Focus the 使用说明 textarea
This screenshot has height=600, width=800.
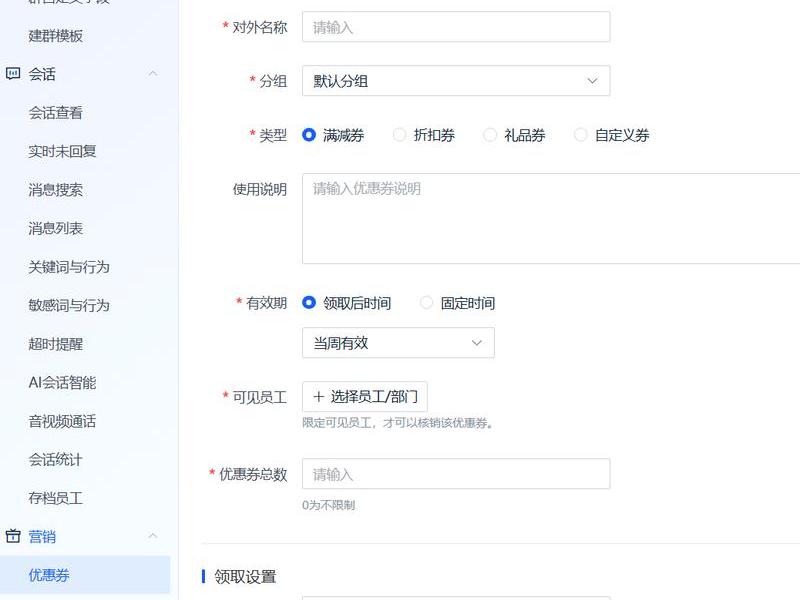pos(551,218)
